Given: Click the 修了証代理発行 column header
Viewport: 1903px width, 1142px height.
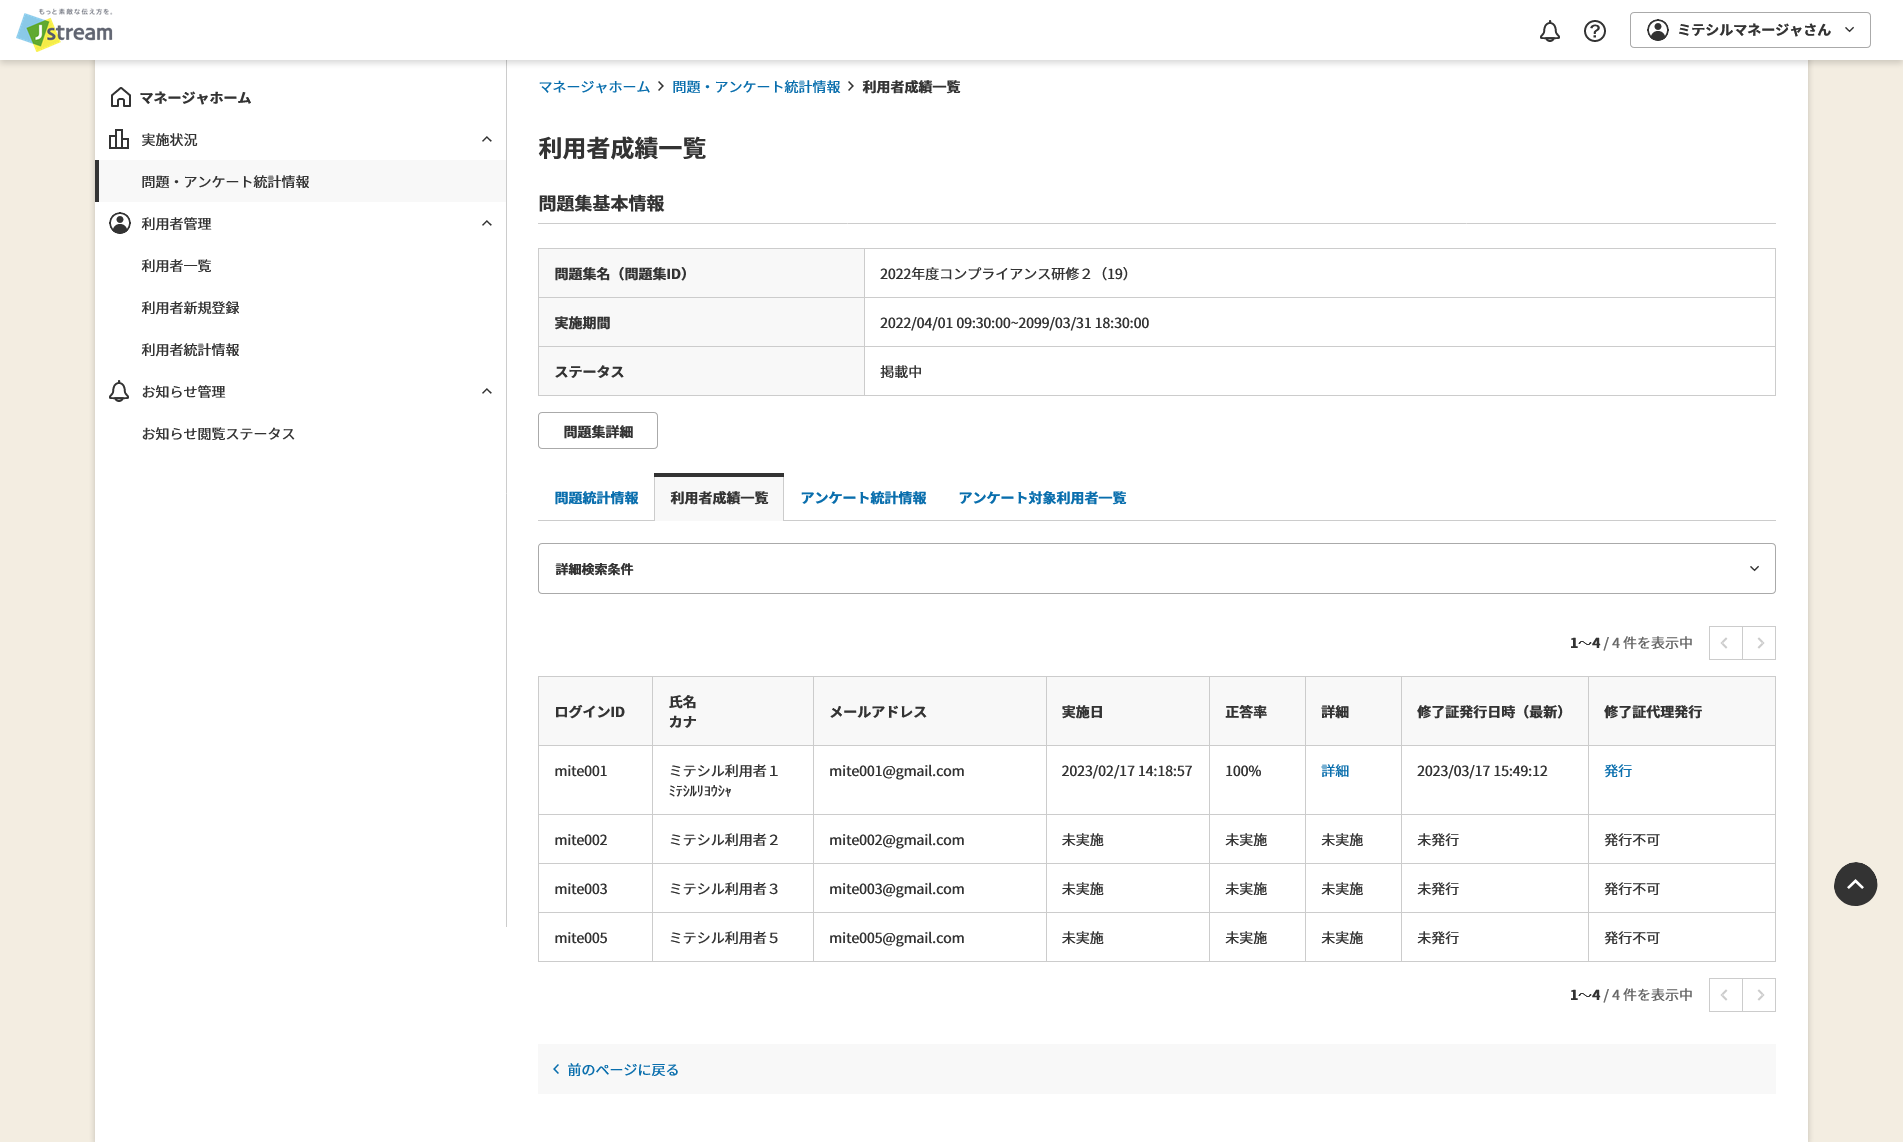Looking at the screenshot, I should (x=1682, y=711).
